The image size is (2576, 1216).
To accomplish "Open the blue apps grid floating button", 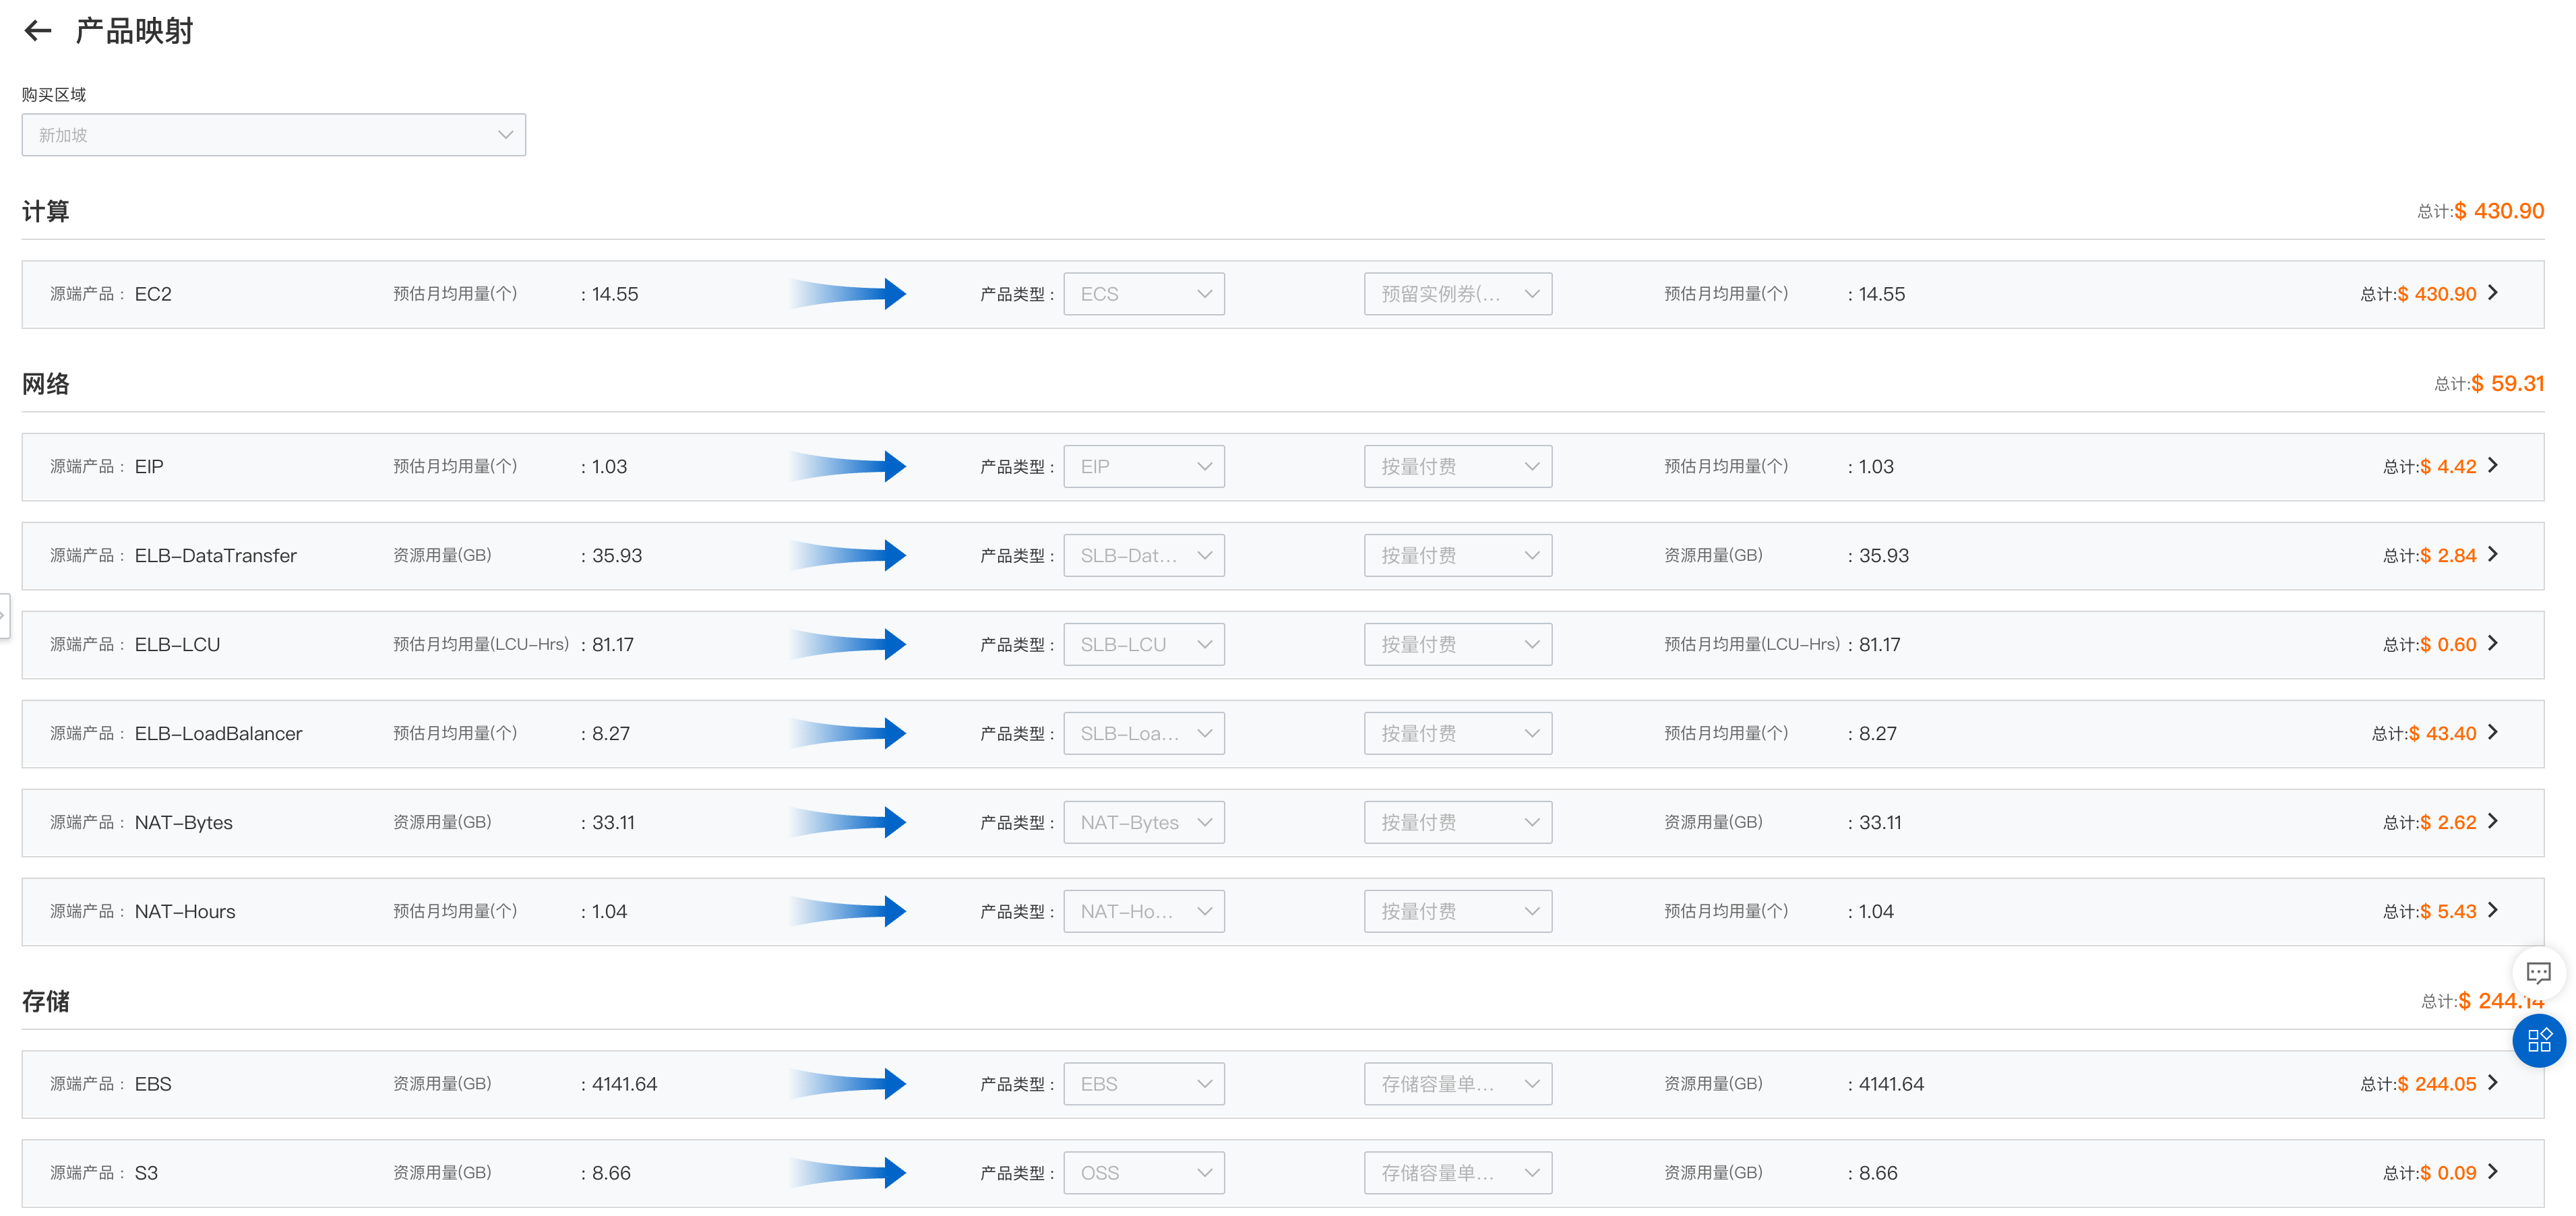I will click(x=2539, y=1040).
